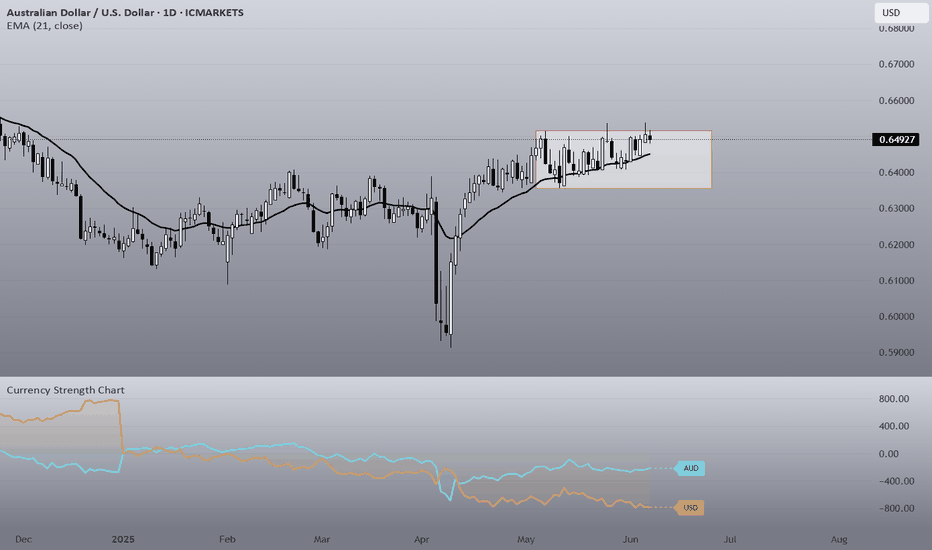Click the -400.00 strength axis value
Viewport: 932px width, 550px height.
pos(894,481)
